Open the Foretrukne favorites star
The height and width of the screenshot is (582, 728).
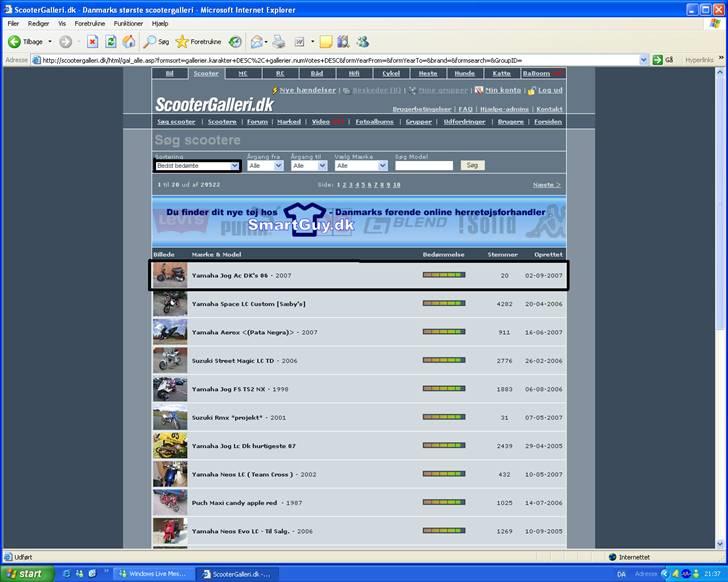(x=197, y=42)
